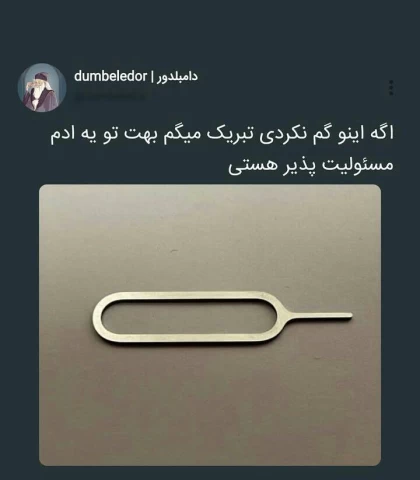Open the blurred username handle below the name

111,96
